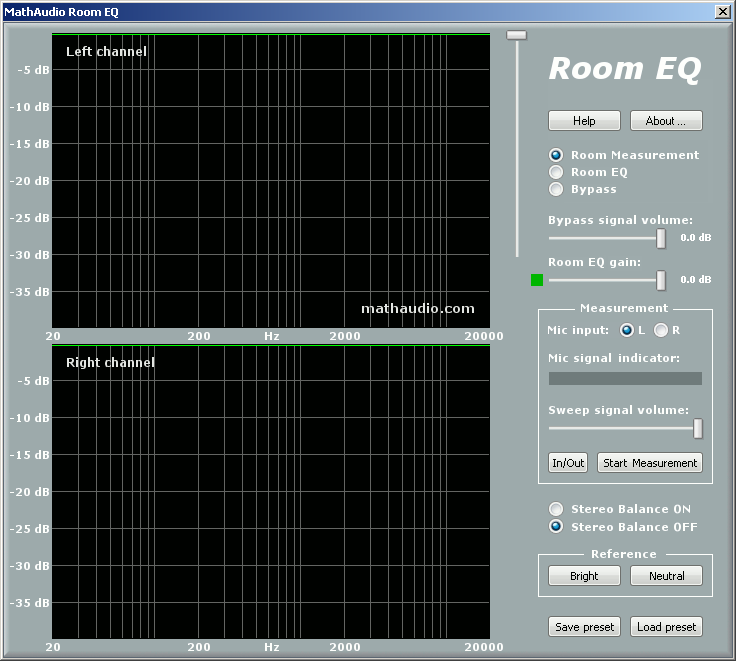Click the Room EQ gain 0.0 dB value
Image resolution: width=736 pixels, height=661 pixels.
[x=696, y=279]
